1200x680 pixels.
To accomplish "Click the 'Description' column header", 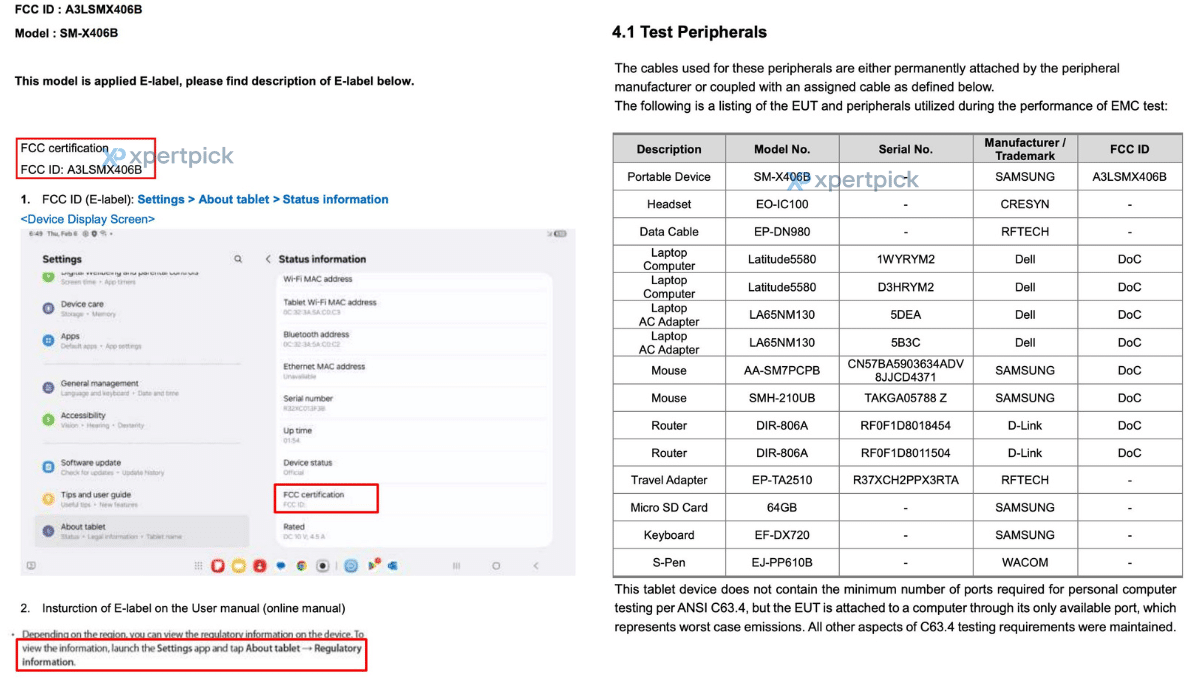I will click(x=669, y=149).
